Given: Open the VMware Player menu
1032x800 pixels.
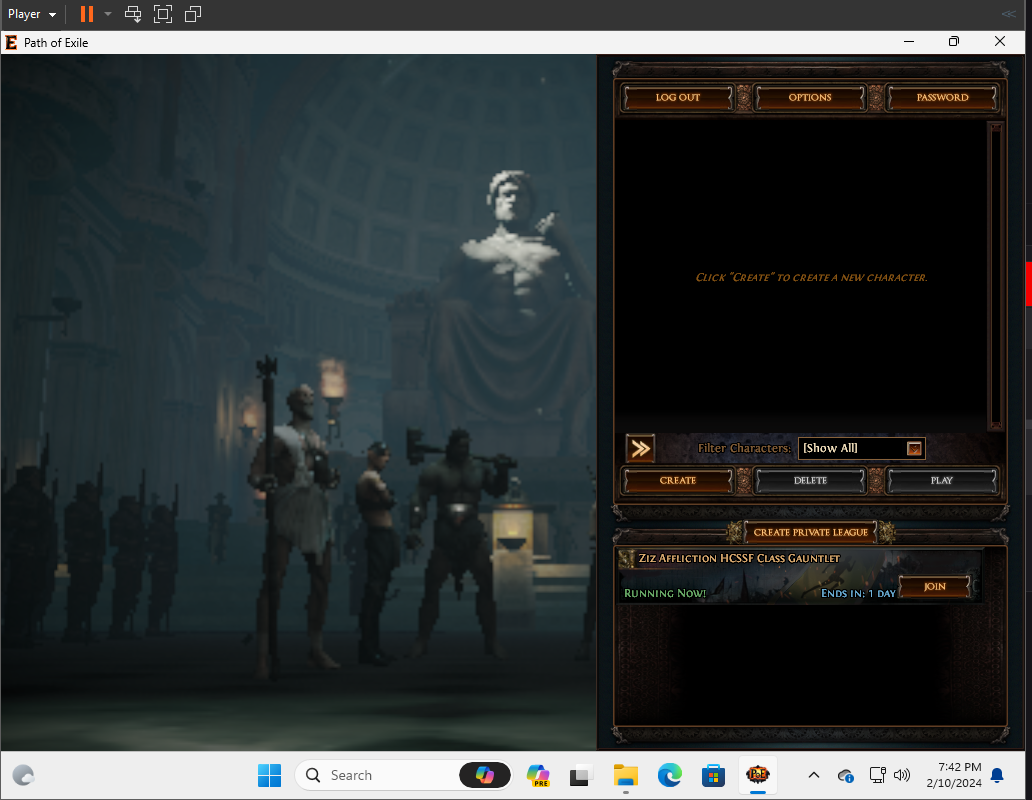Looking at the screenshot, I should [x=32, y=14].
